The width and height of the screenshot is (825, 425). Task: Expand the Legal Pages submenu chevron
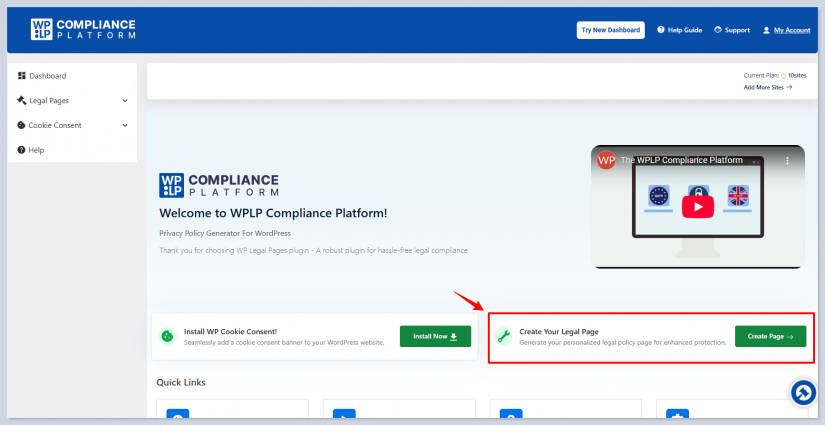coord(125,101)
